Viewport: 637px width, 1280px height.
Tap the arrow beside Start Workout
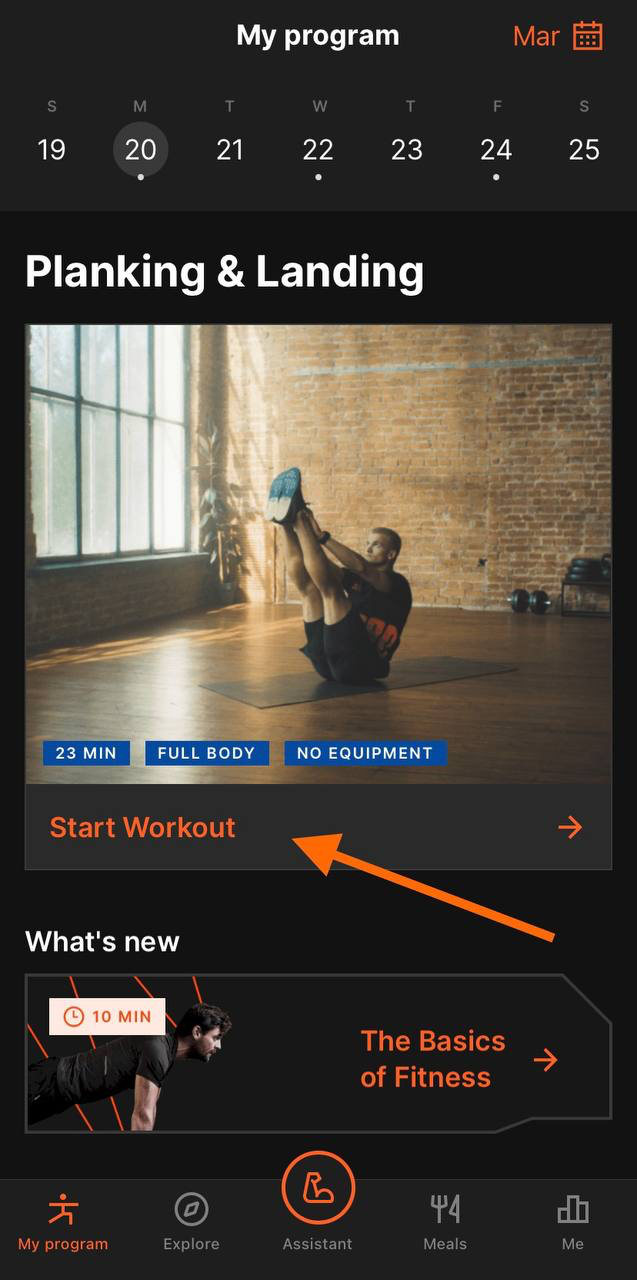coord(570,827)
